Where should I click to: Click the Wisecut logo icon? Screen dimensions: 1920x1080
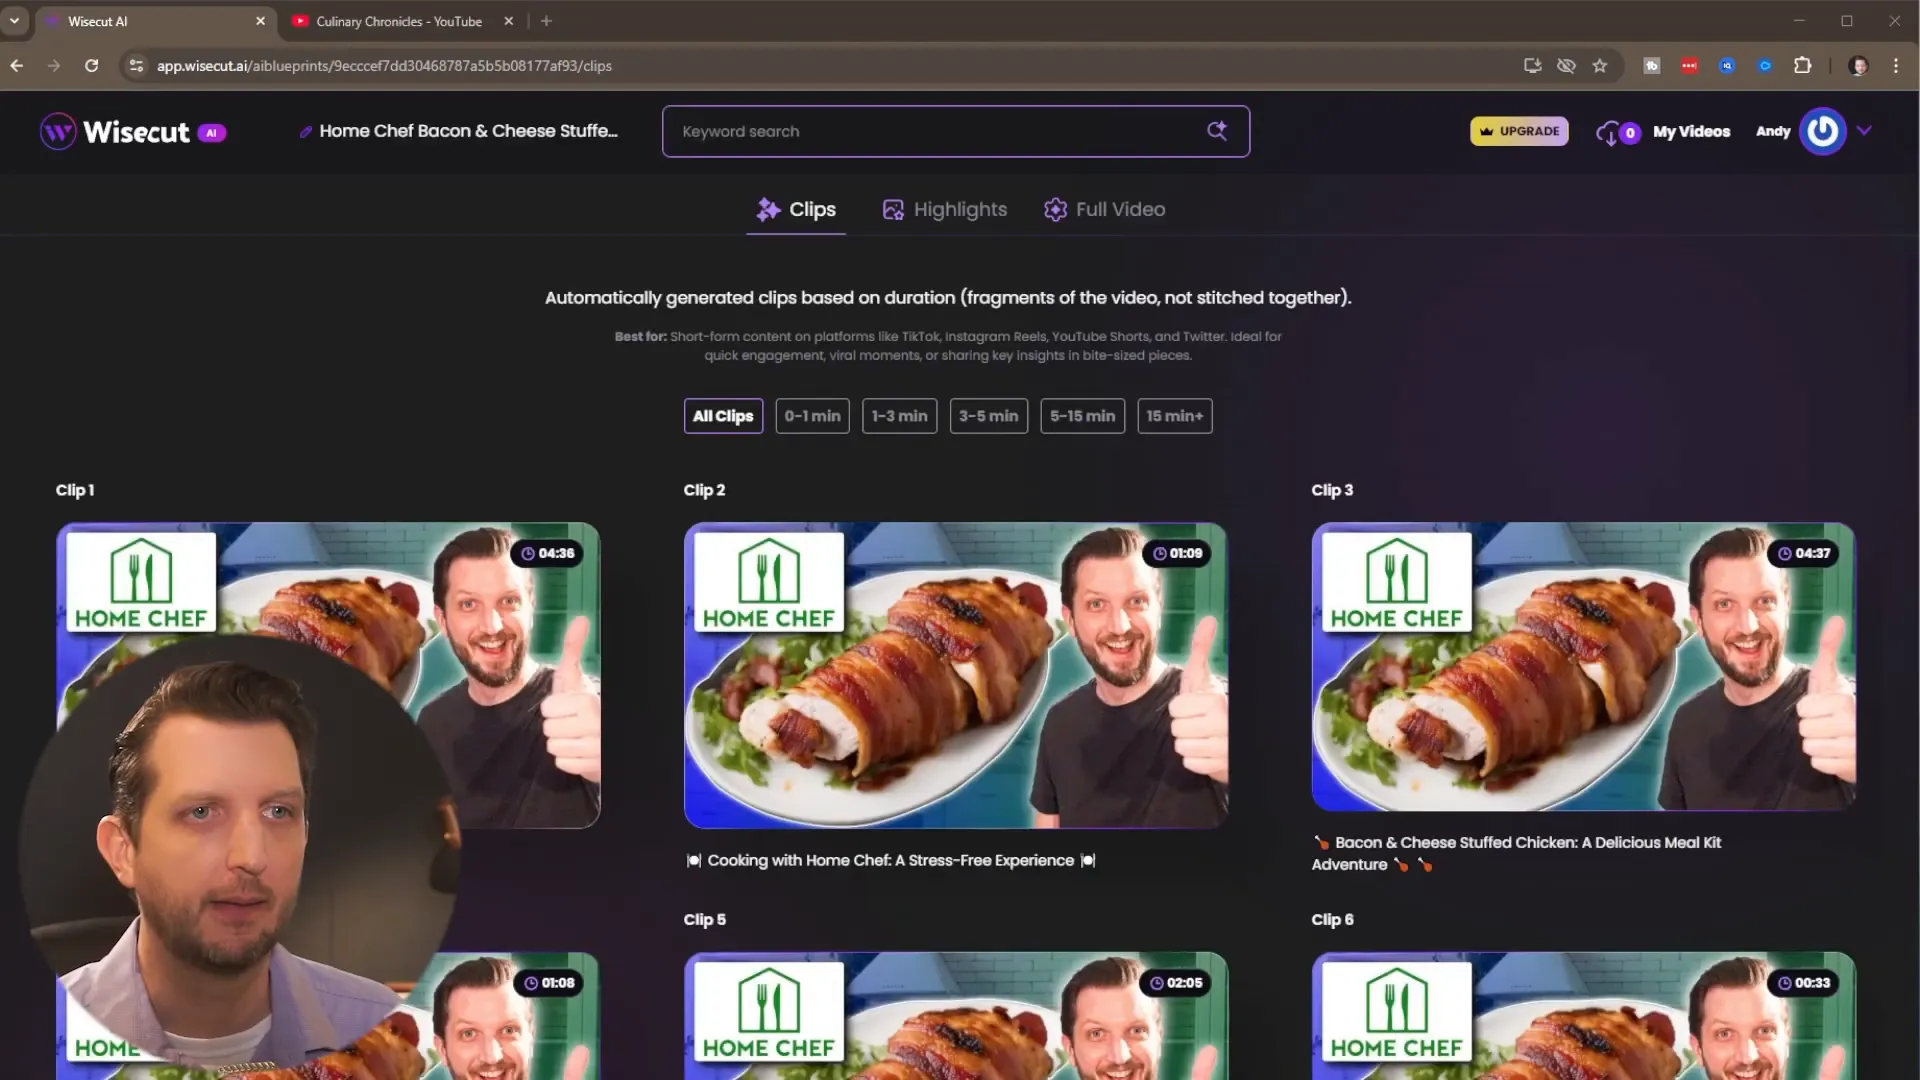(58, 131)
